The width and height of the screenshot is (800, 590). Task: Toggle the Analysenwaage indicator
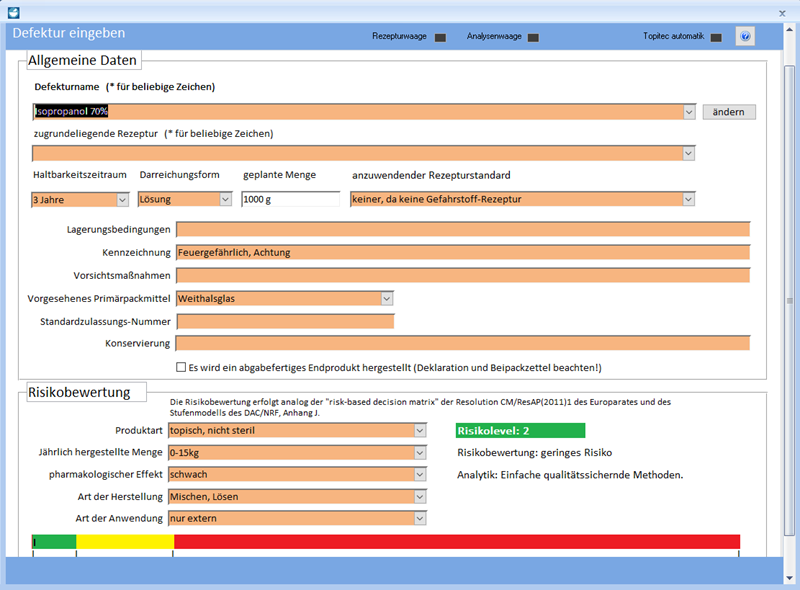[533, 37]
